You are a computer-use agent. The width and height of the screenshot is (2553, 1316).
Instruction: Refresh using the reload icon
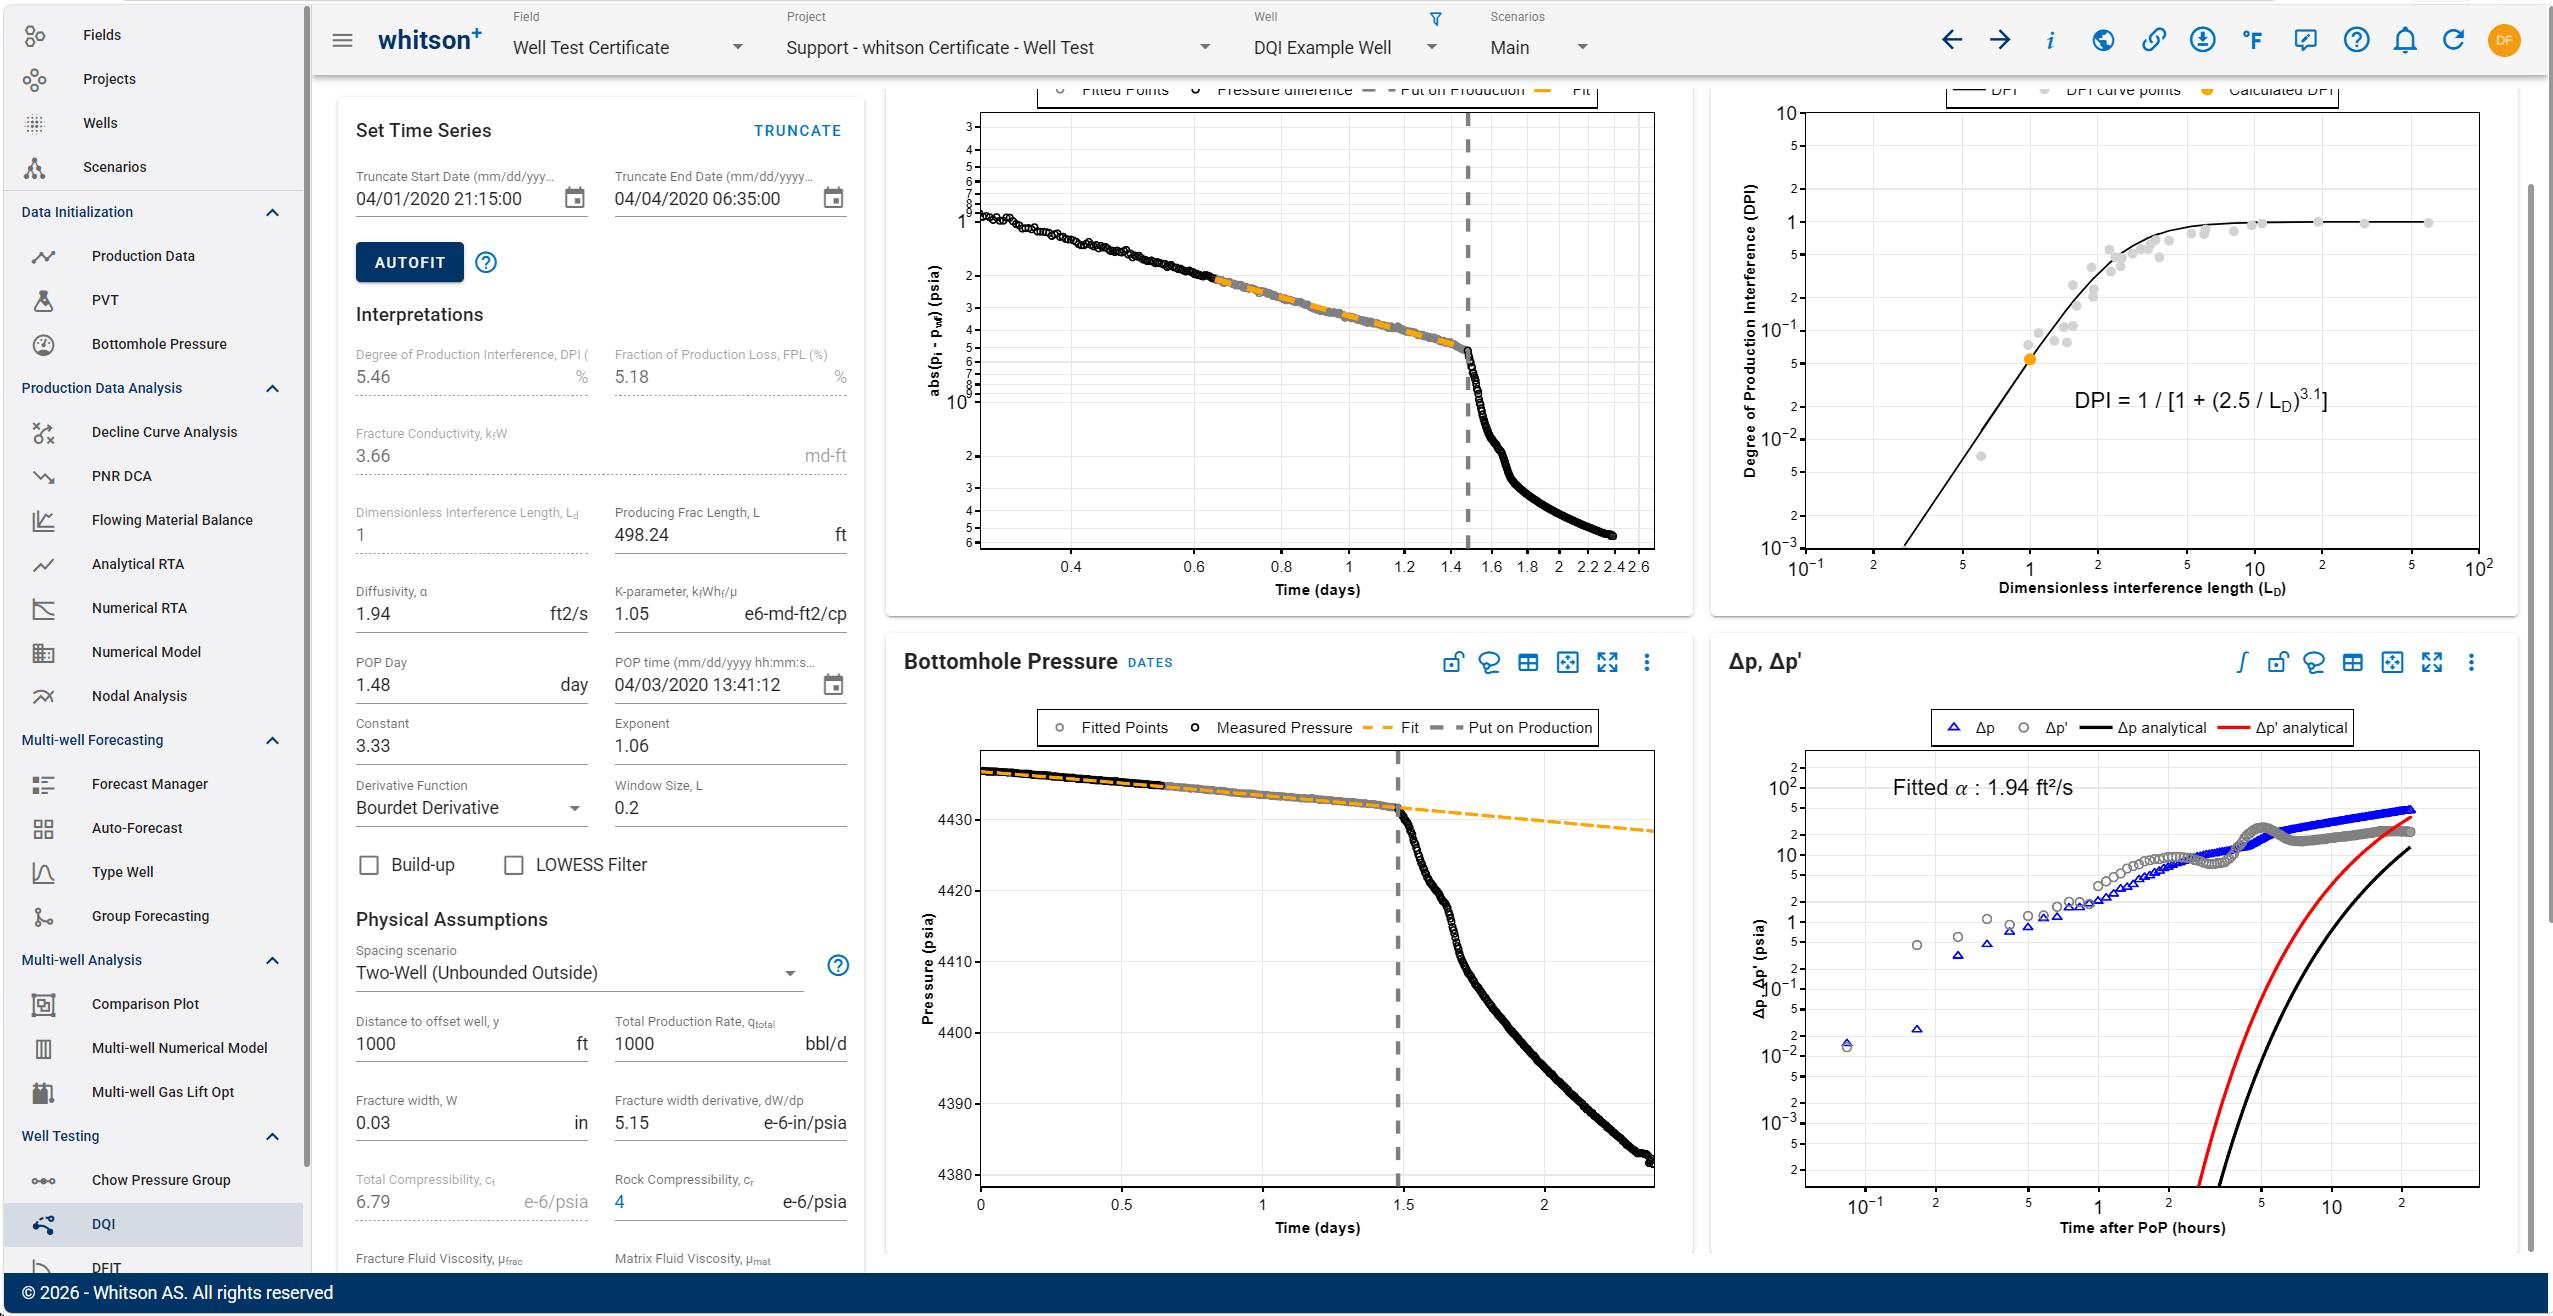click(2453, 40)
